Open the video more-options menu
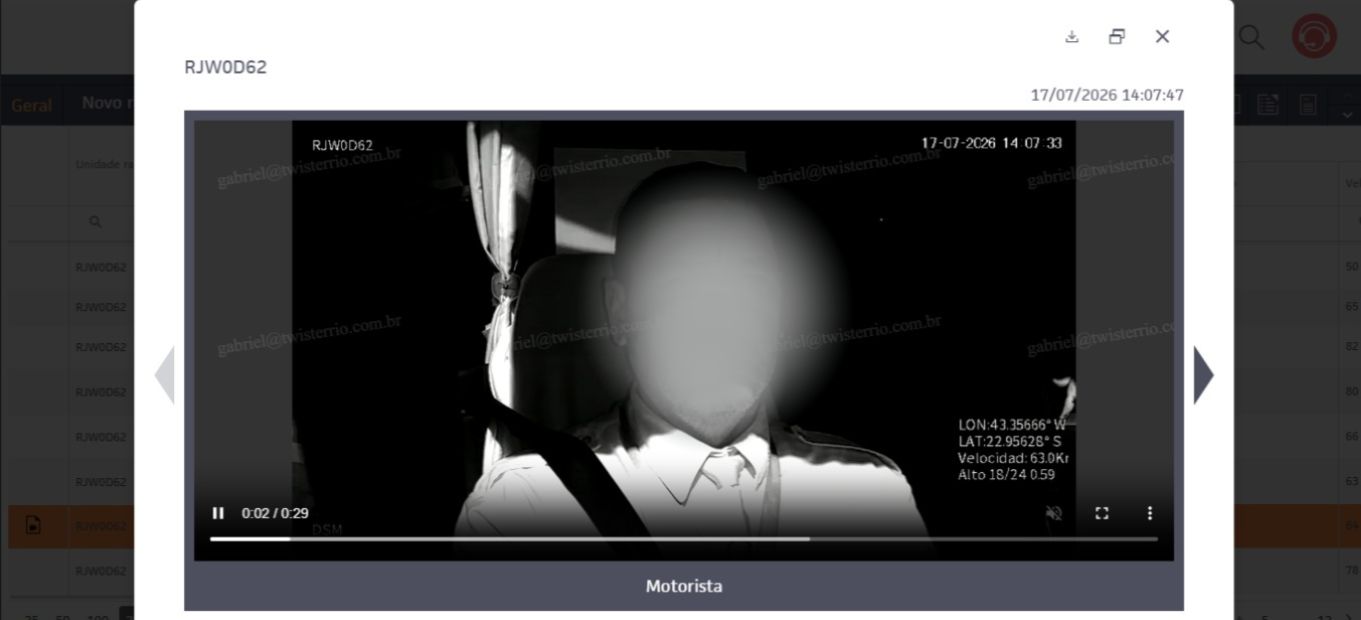Viewport: 1361px width, 620px height. tap(1150, 513)
